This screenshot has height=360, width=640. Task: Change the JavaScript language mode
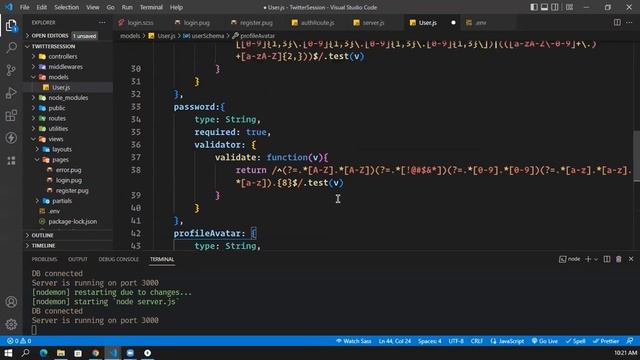(507, 341)
